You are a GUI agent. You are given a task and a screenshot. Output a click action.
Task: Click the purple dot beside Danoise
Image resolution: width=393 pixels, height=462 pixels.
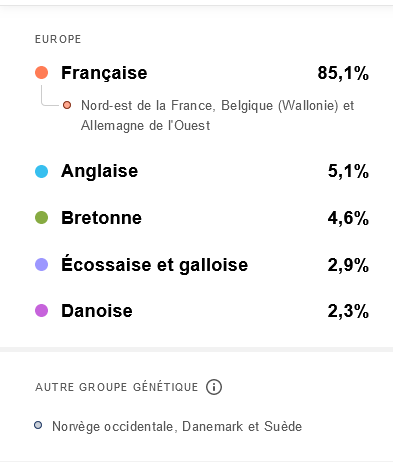click(42, 311)
